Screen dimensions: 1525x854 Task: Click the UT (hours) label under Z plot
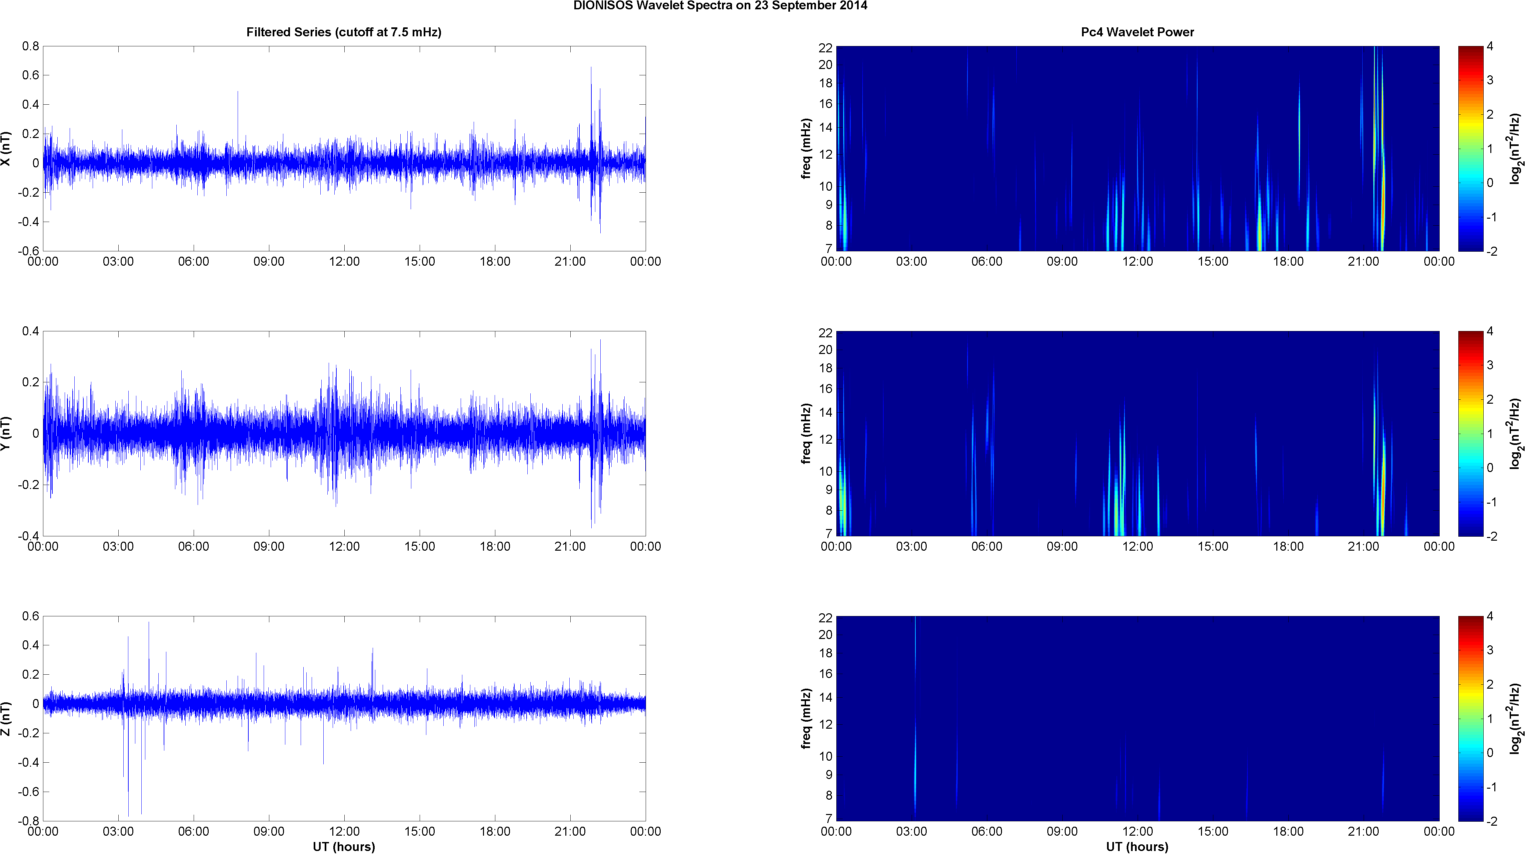[344, 846]
